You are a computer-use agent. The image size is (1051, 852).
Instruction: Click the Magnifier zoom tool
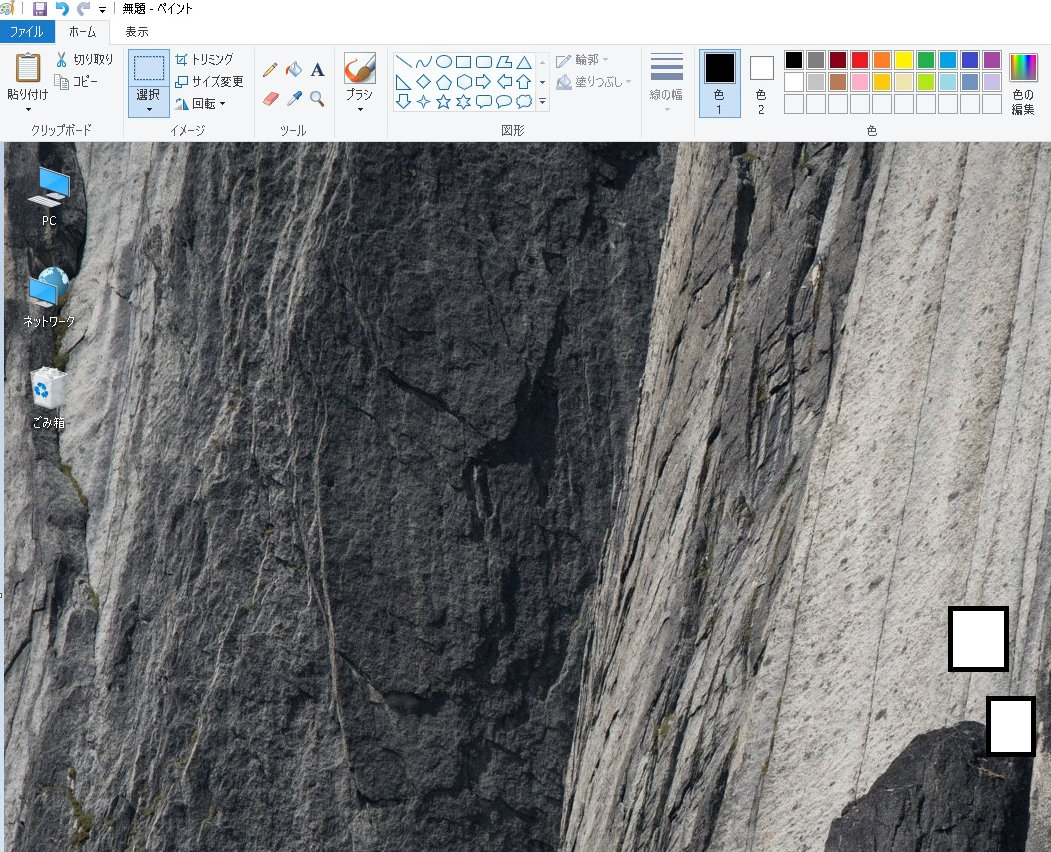coord(317,99)
